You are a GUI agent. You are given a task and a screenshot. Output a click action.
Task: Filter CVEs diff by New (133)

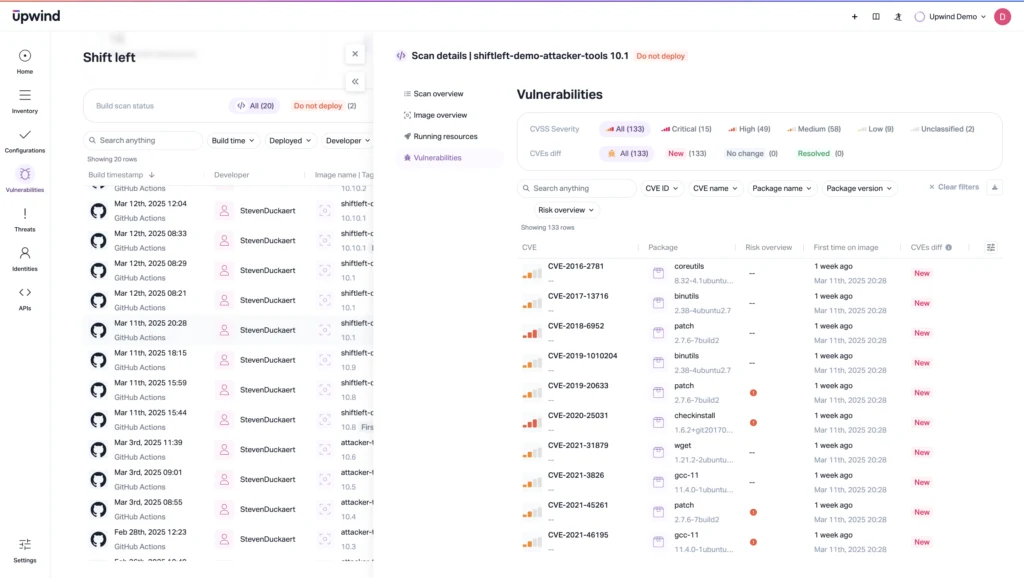pos(687,153)
